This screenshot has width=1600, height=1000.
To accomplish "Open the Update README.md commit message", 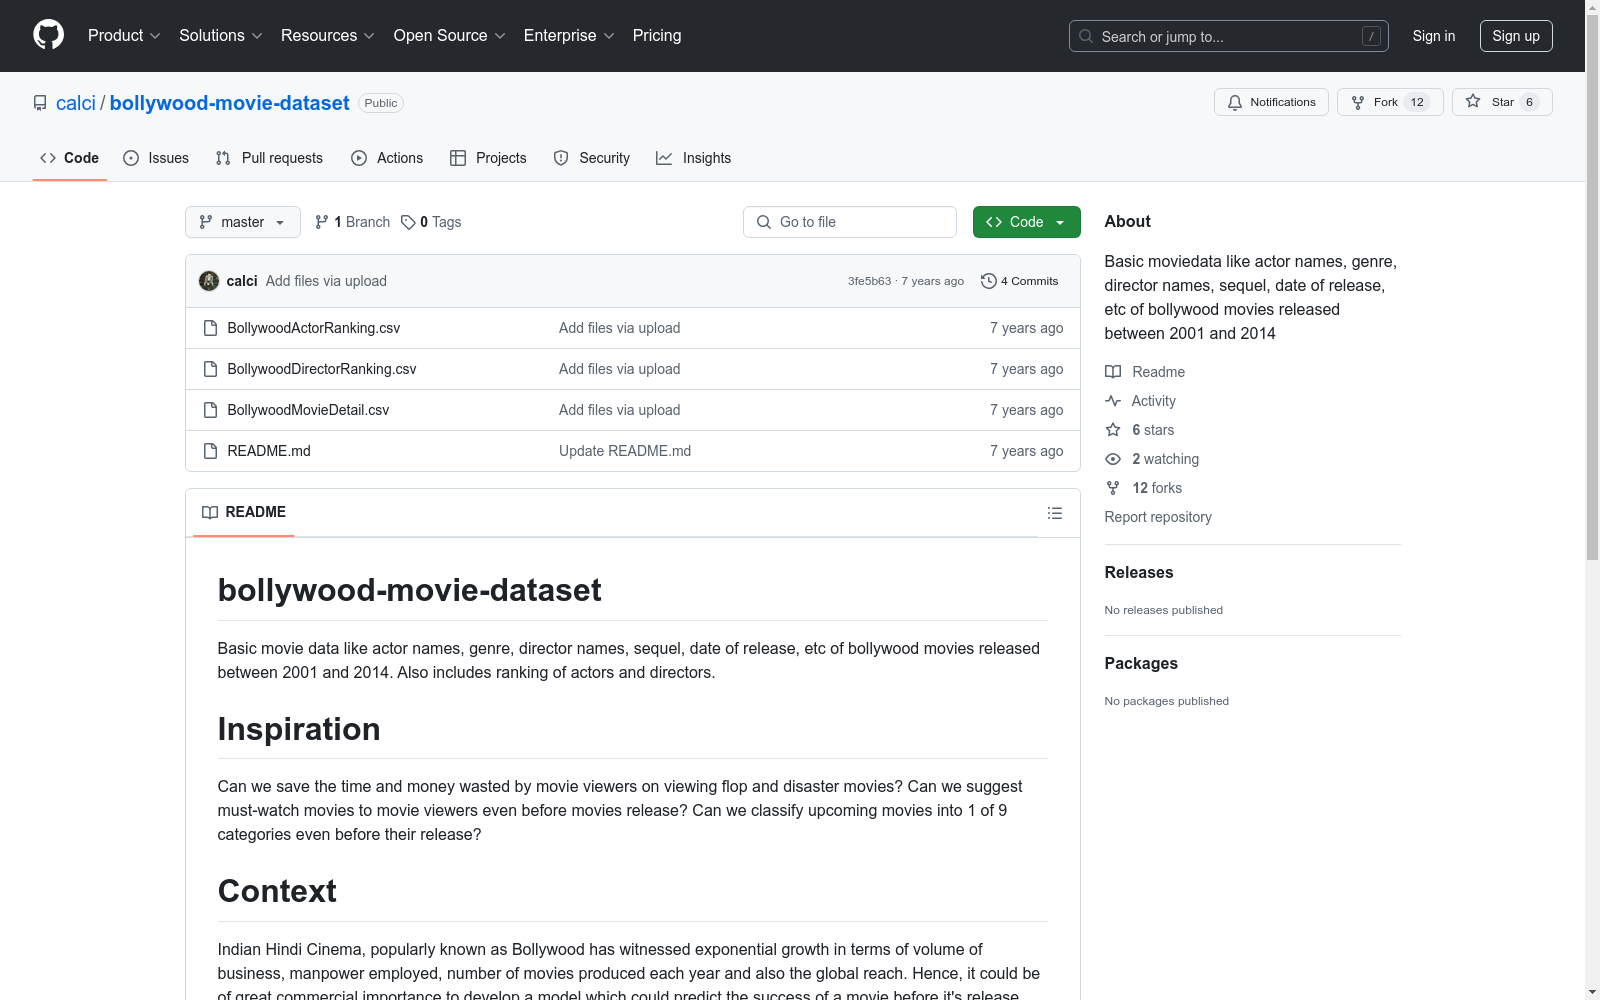I will point(625,451).
